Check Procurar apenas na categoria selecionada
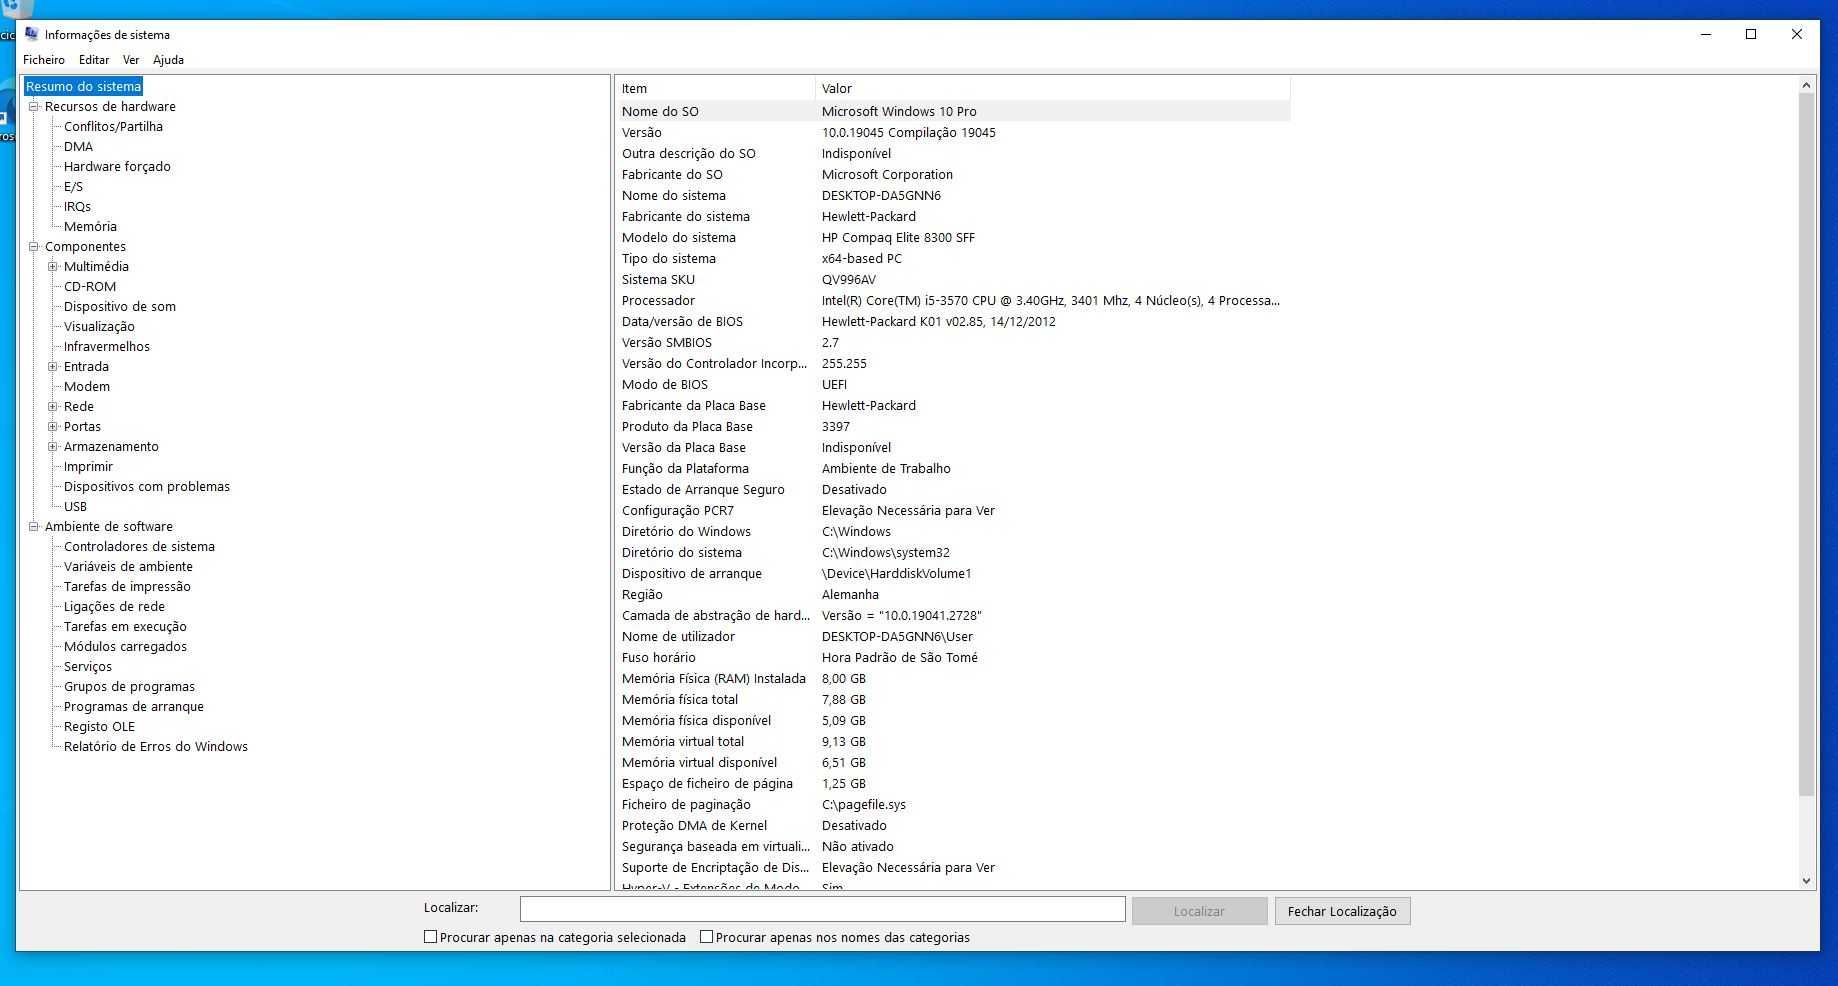Image resolution: width=1838 pixels, height=986 pixels. point(431,937)
